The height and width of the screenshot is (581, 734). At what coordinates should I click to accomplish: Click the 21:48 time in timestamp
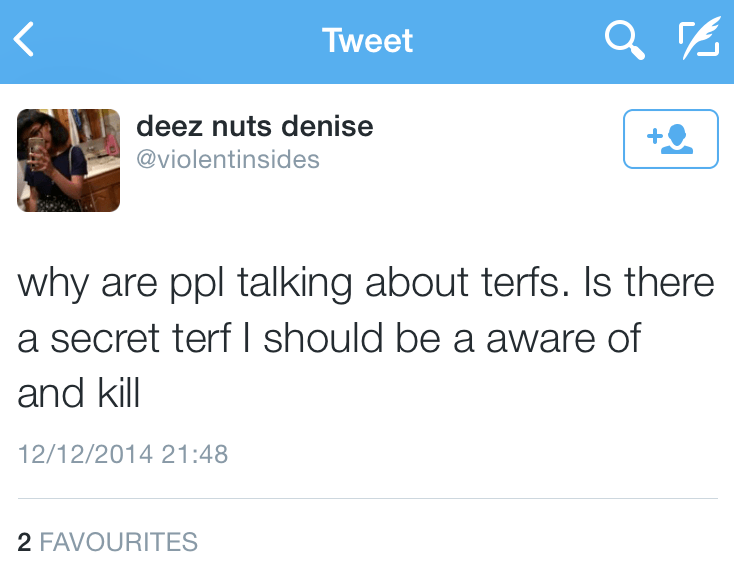click(195, 454)
